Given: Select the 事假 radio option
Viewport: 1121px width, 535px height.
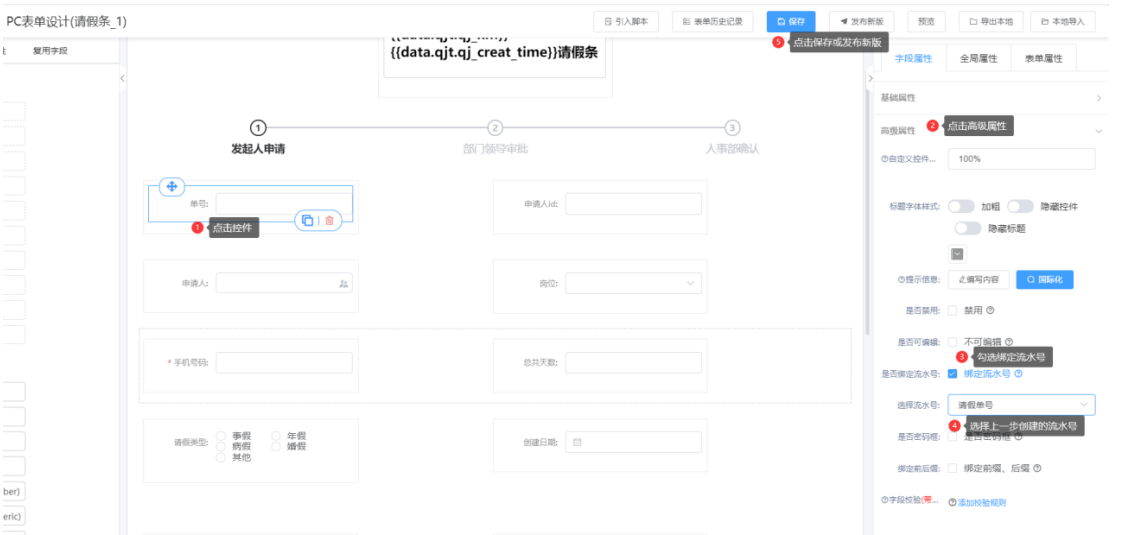Looking at the screenshot, I should (221, 436).
